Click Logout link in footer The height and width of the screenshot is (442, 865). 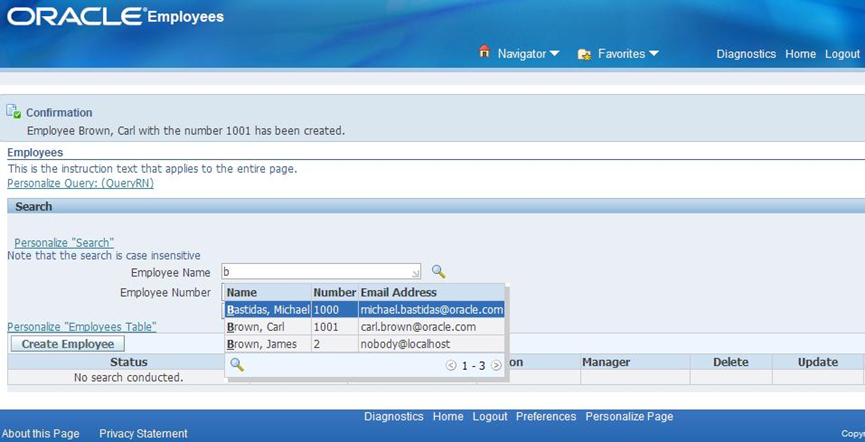coord(490,417)
